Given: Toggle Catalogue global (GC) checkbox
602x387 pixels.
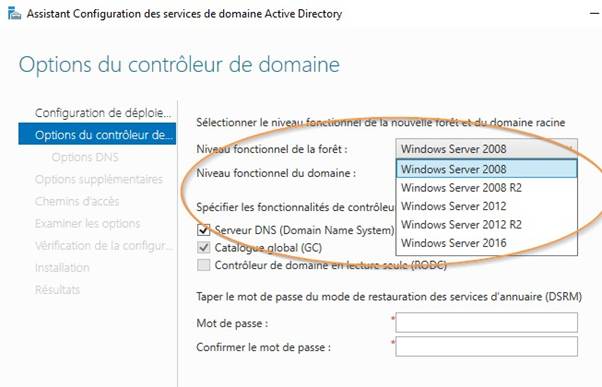Looking at the screenshot, I should (x=203, y=247).
